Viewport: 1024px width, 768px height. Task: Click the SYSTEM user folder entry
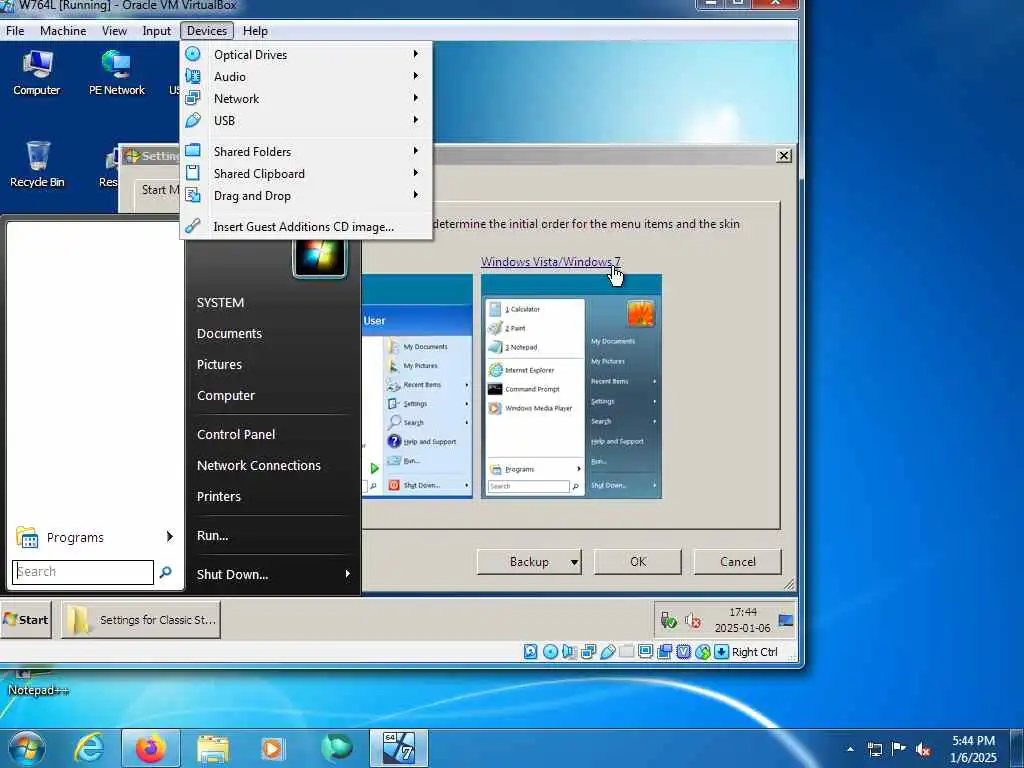(x=220, y=302)
